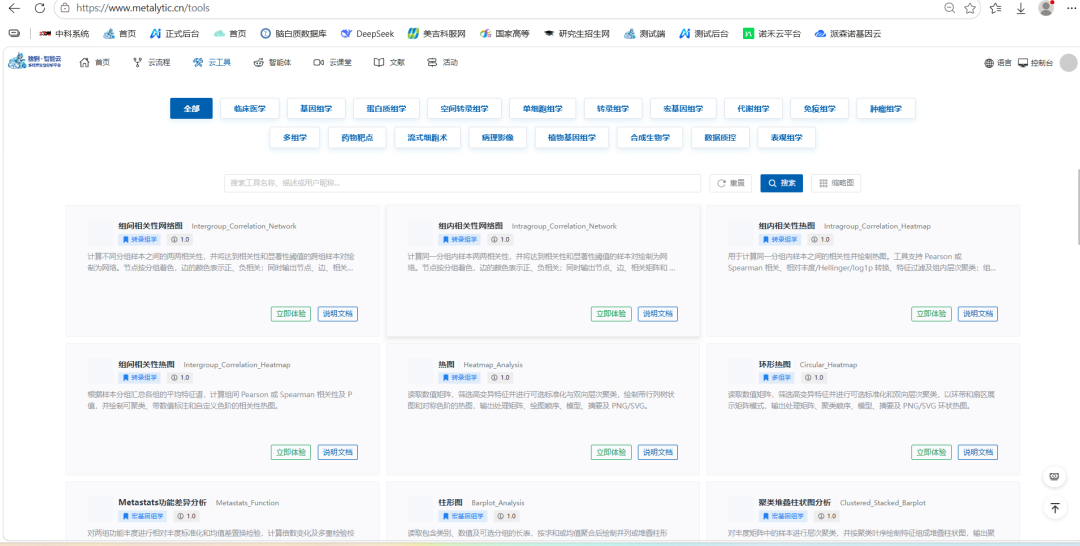Filter tools by 代谢组学
Viewport: 1080px width, 546px height.
point(754,109)
